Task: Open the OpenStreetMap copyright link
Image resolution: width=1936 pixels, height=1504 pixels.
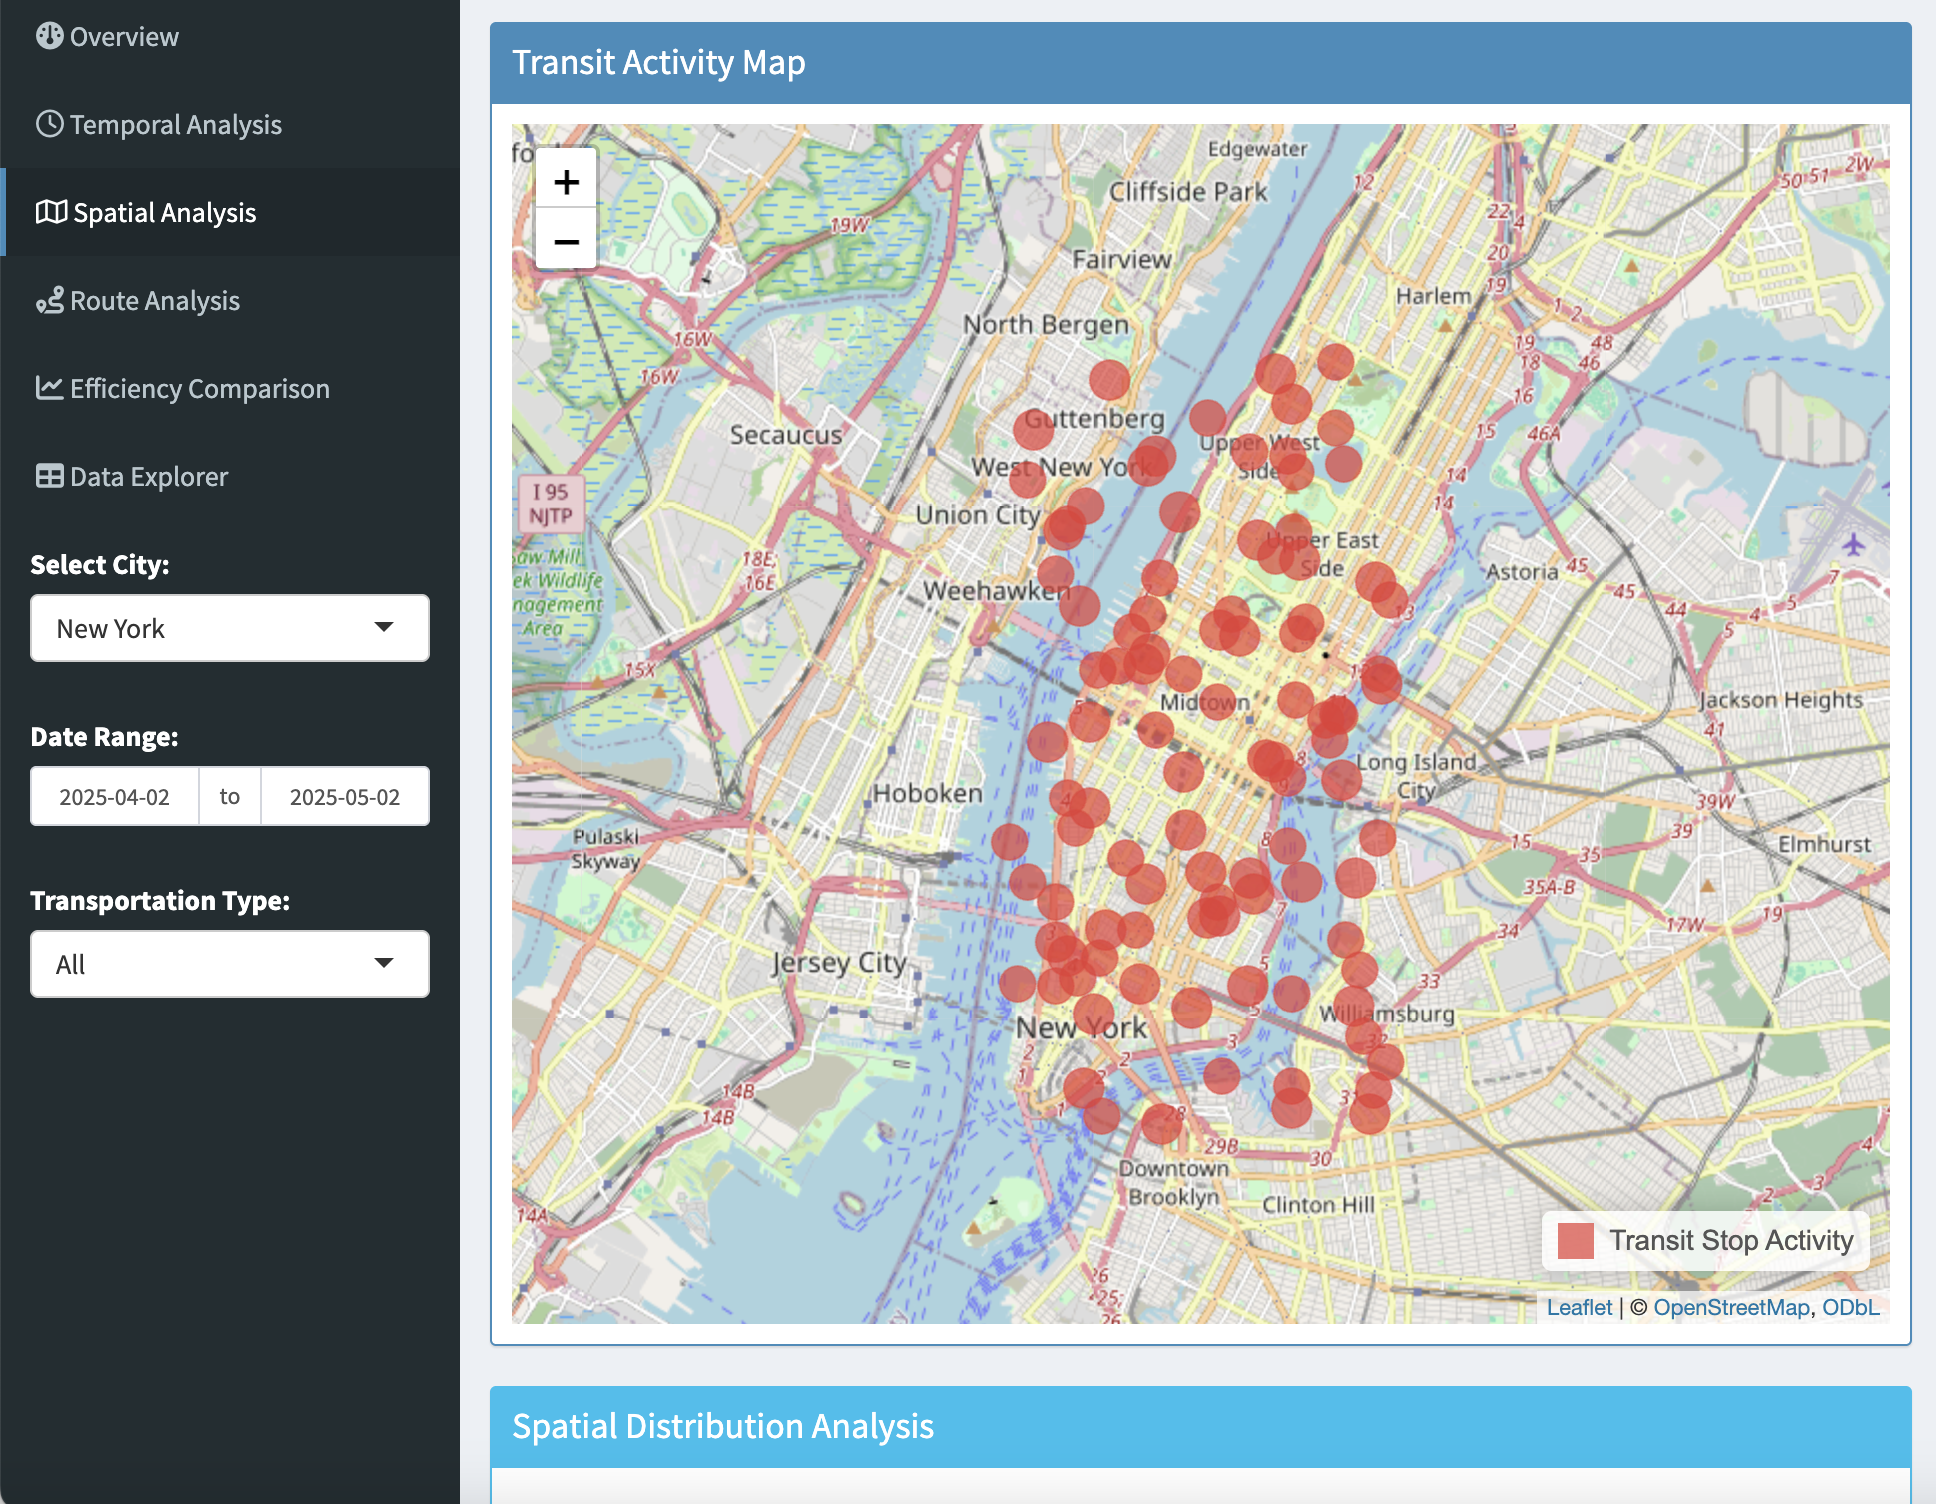Action: [x=1731, y=1307]
